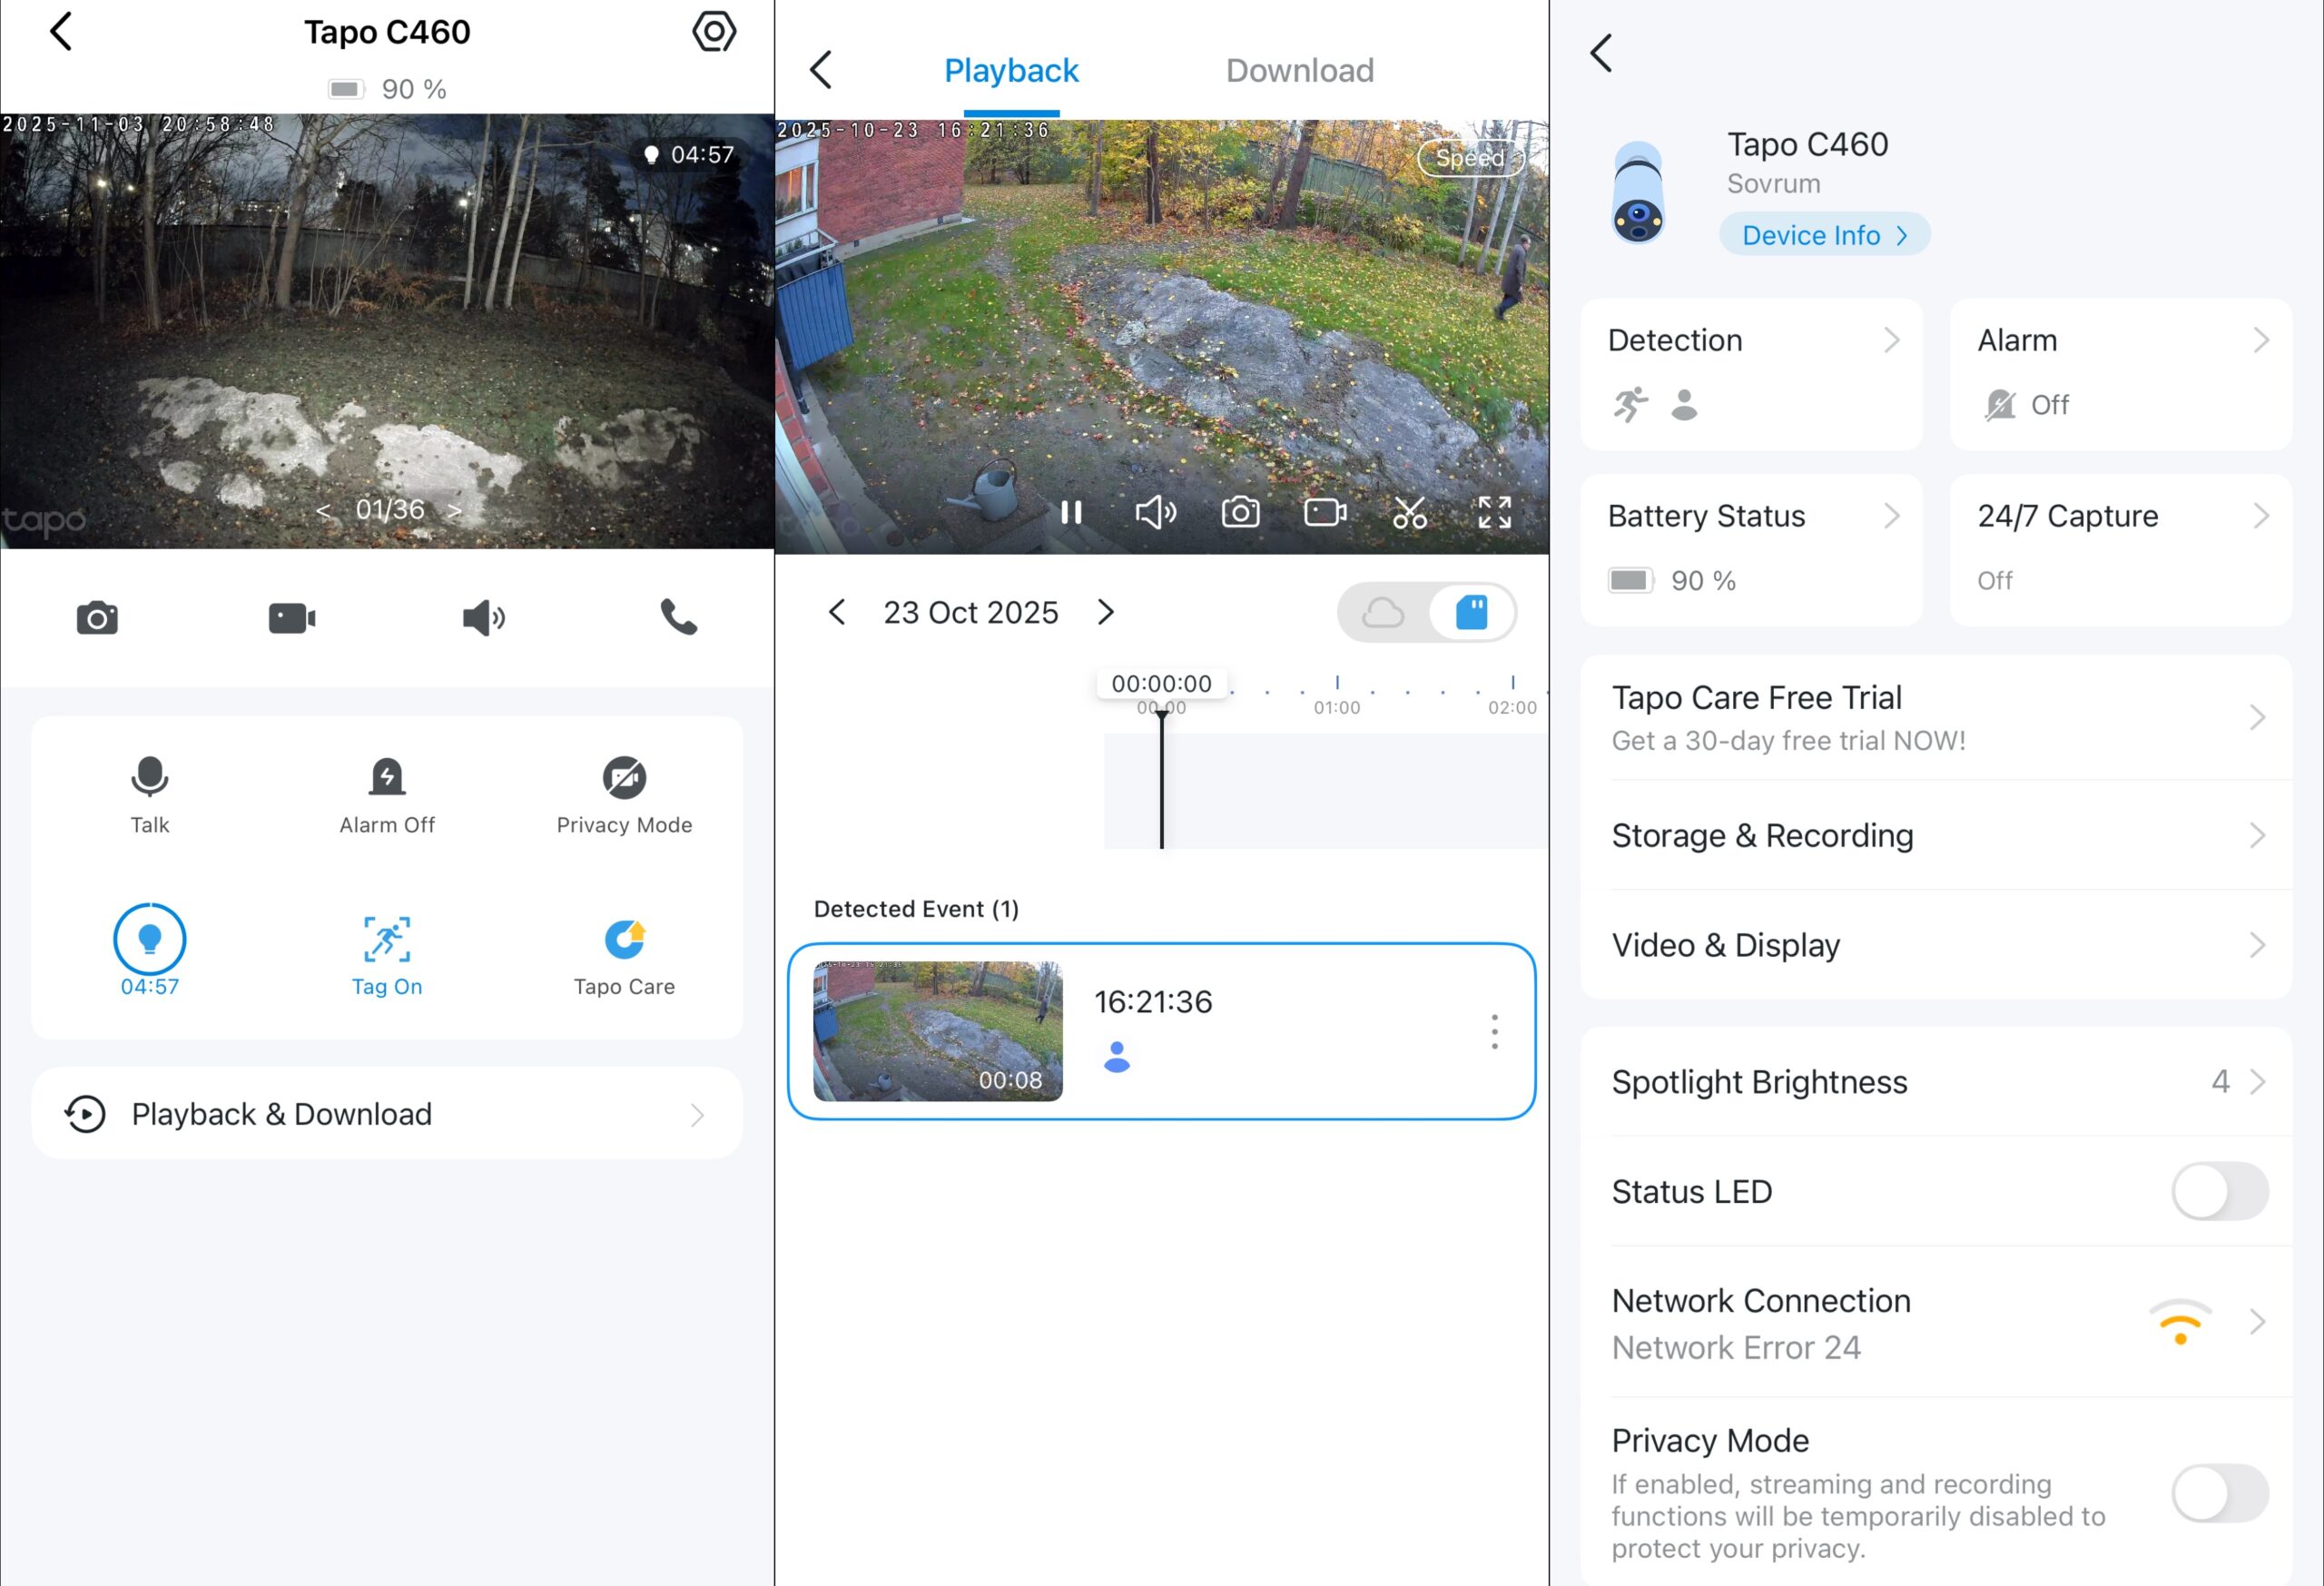Activate the Talk microphone
The height and width of the screenshot is (1586, 2324).
pyautogui.click(x=150, y=790)
